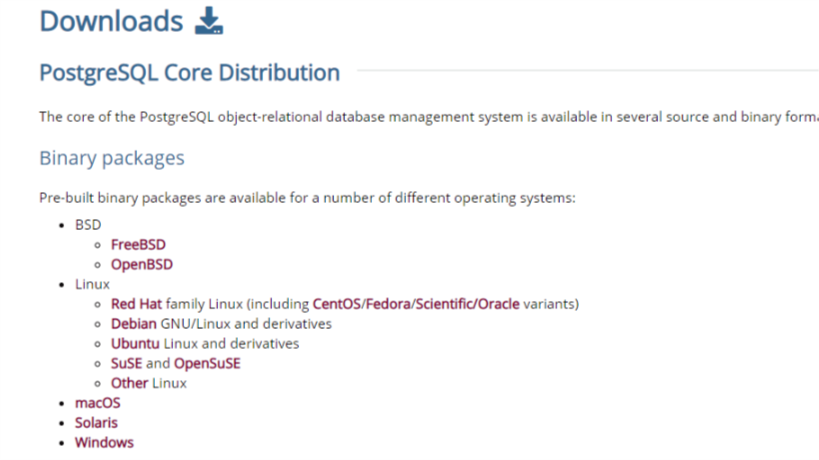Open the Oracle variant link
Image resolution: width=819 pixels, height=460 pixels.
pos(499,304)
